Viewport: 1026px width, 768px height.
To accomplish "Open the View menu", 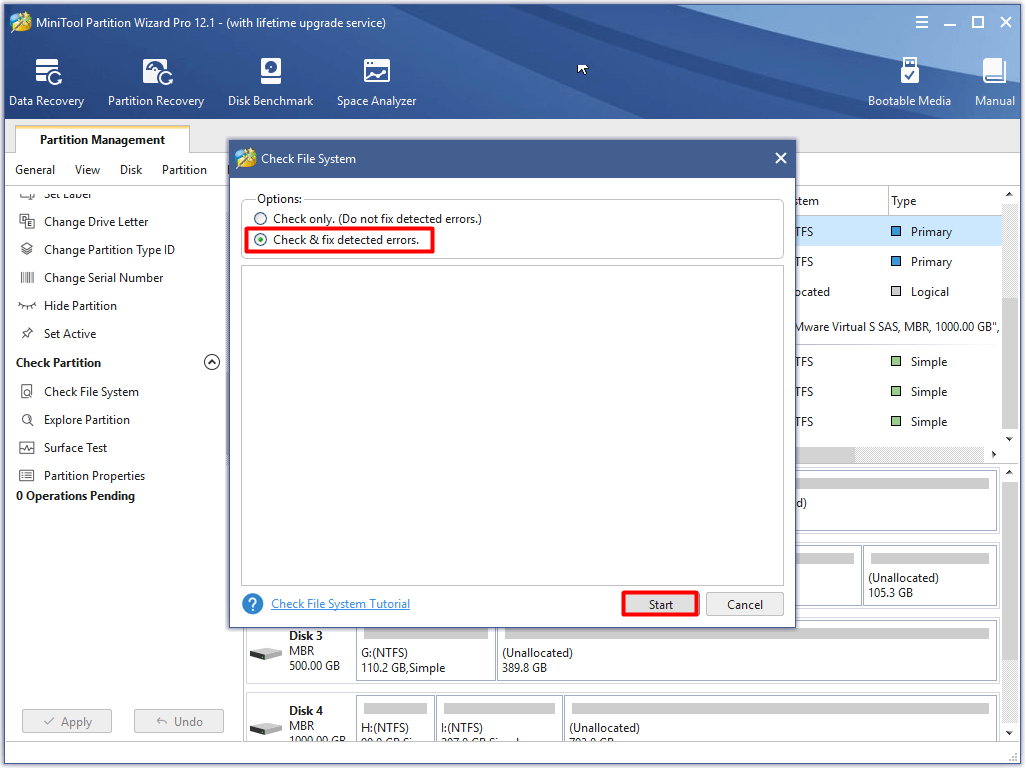I will 87,169.
